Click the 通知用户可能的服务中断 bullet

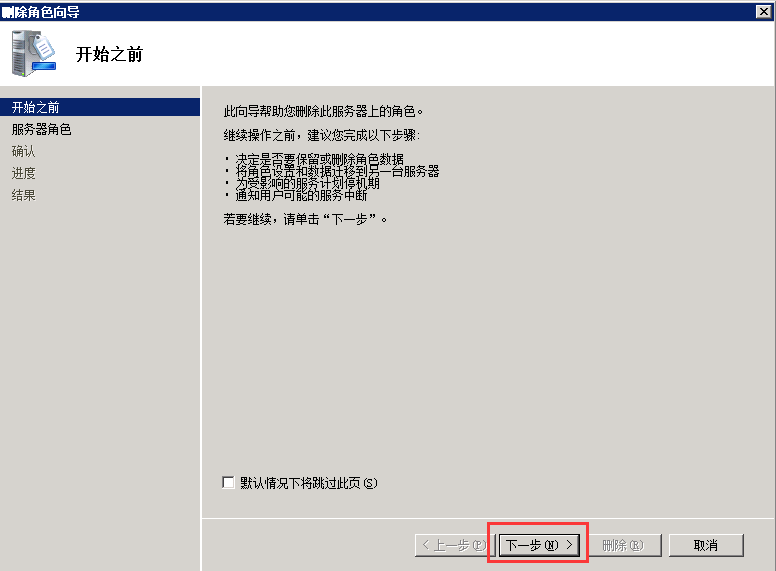click(301, 195)
